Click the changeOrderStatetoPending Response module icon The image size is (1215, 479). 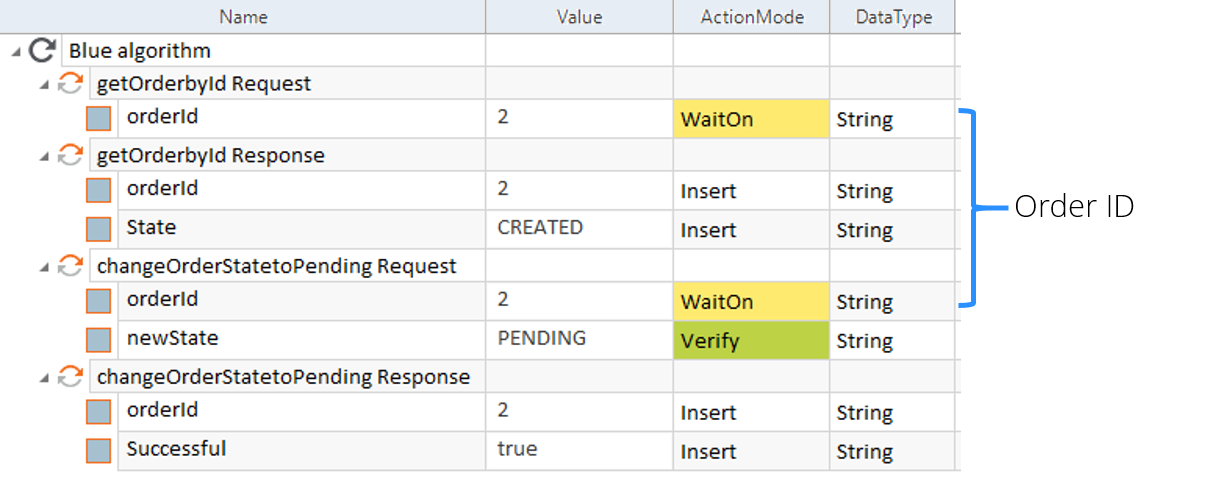point(70,377)
